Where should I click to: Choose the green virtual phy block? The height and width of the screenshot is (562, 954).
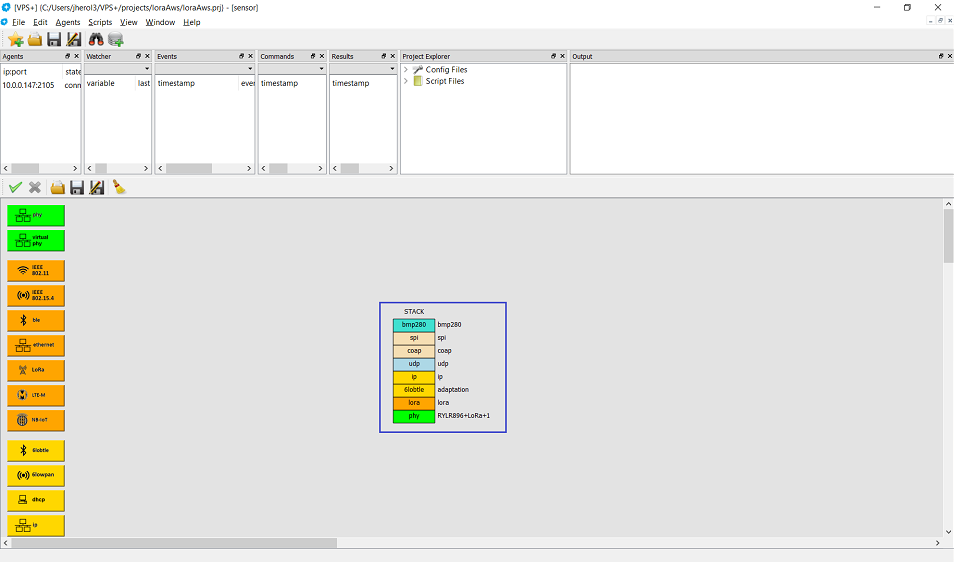tap(36, 240)
